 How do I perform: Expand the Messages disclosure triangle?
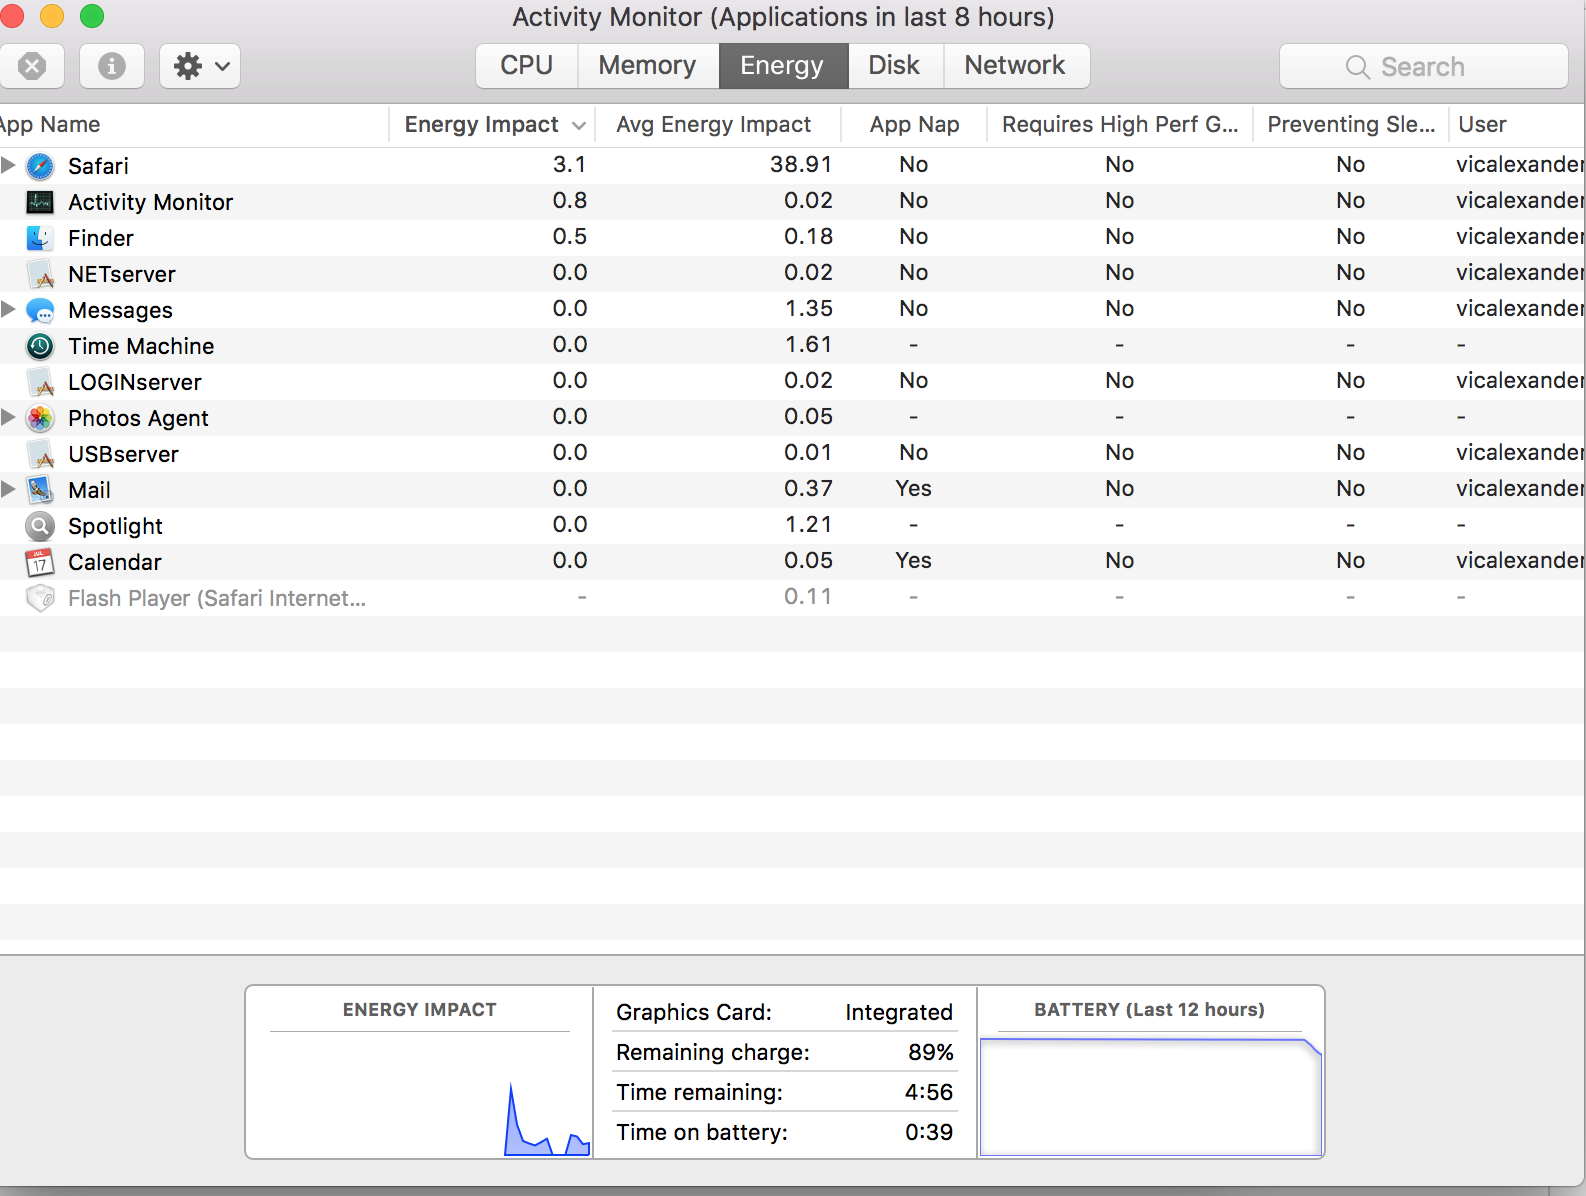(8, 309)
